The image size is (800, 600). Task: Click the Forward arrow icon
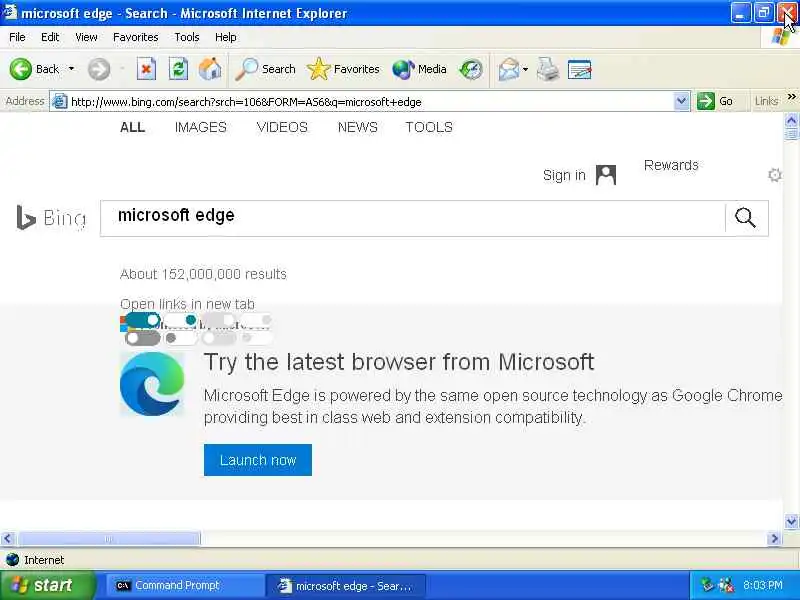[x=98, y=69]
